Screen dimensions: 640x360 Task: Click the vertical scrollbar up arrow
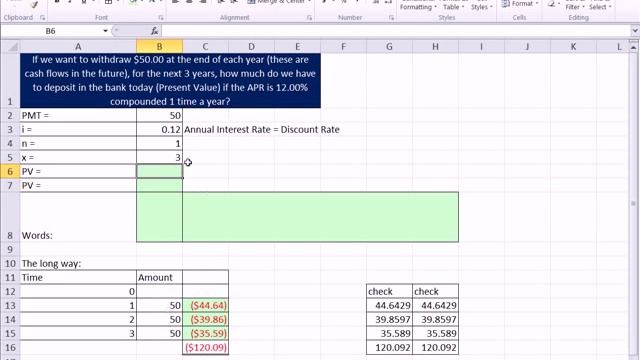(x=633, y=48)
